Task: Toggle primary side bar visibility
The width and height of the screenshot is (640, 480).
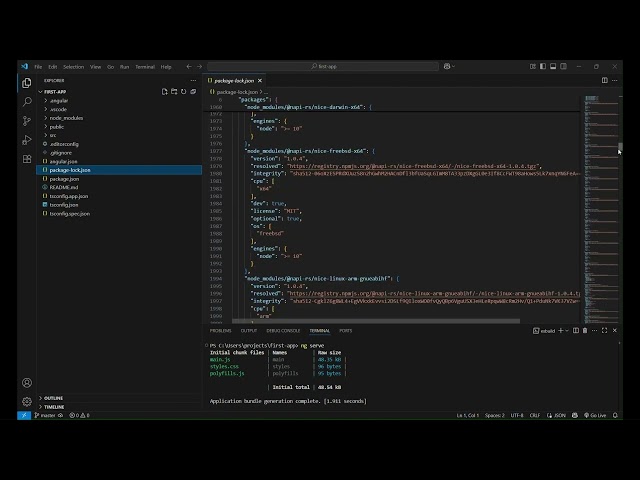Action: 543,67
